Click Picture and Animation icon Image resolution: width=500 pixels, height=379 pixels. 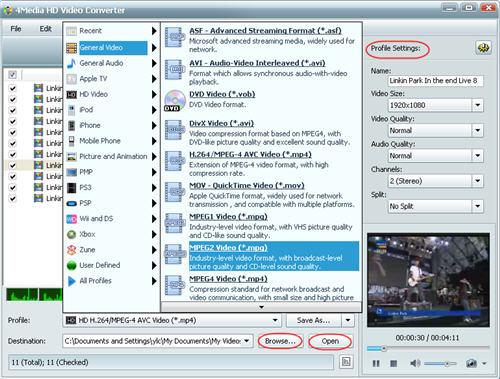pyautogui.click(x=71, y=157)
